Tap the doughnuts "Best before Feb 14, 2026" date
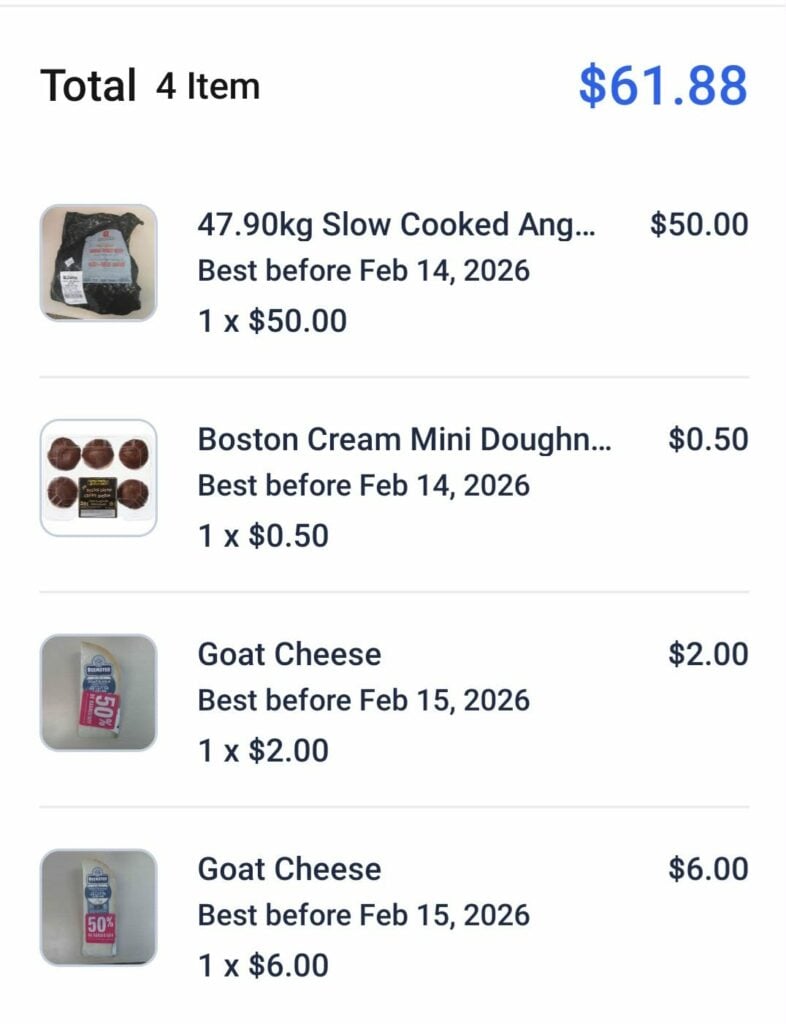Image resolution: width=786 pixels, height=1024 pixels. 363,486
